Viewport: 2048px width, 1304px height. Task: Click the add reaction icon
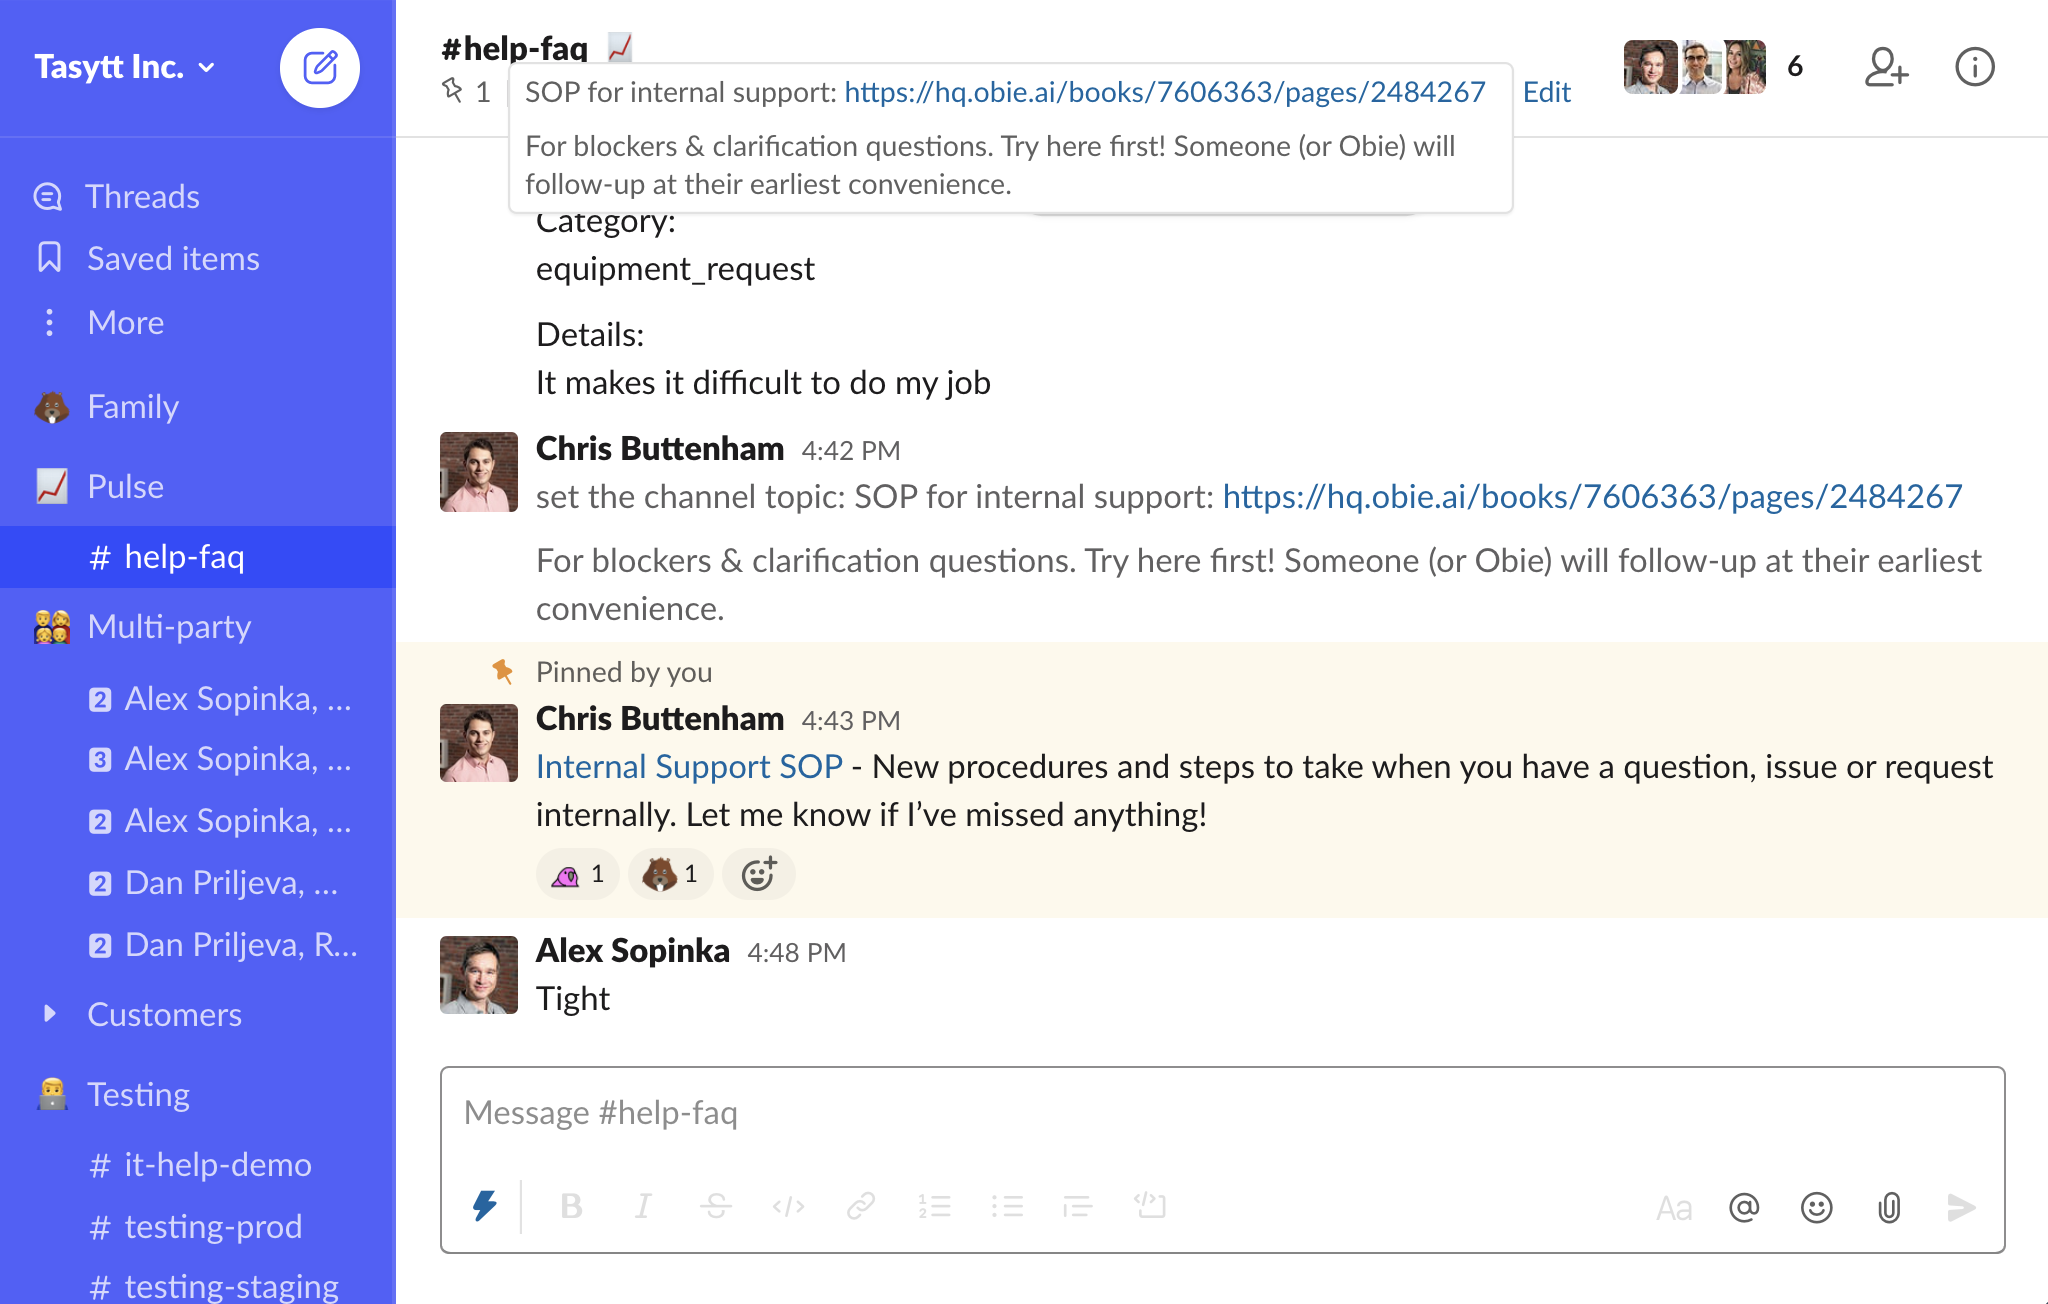[x=758, y=874]
